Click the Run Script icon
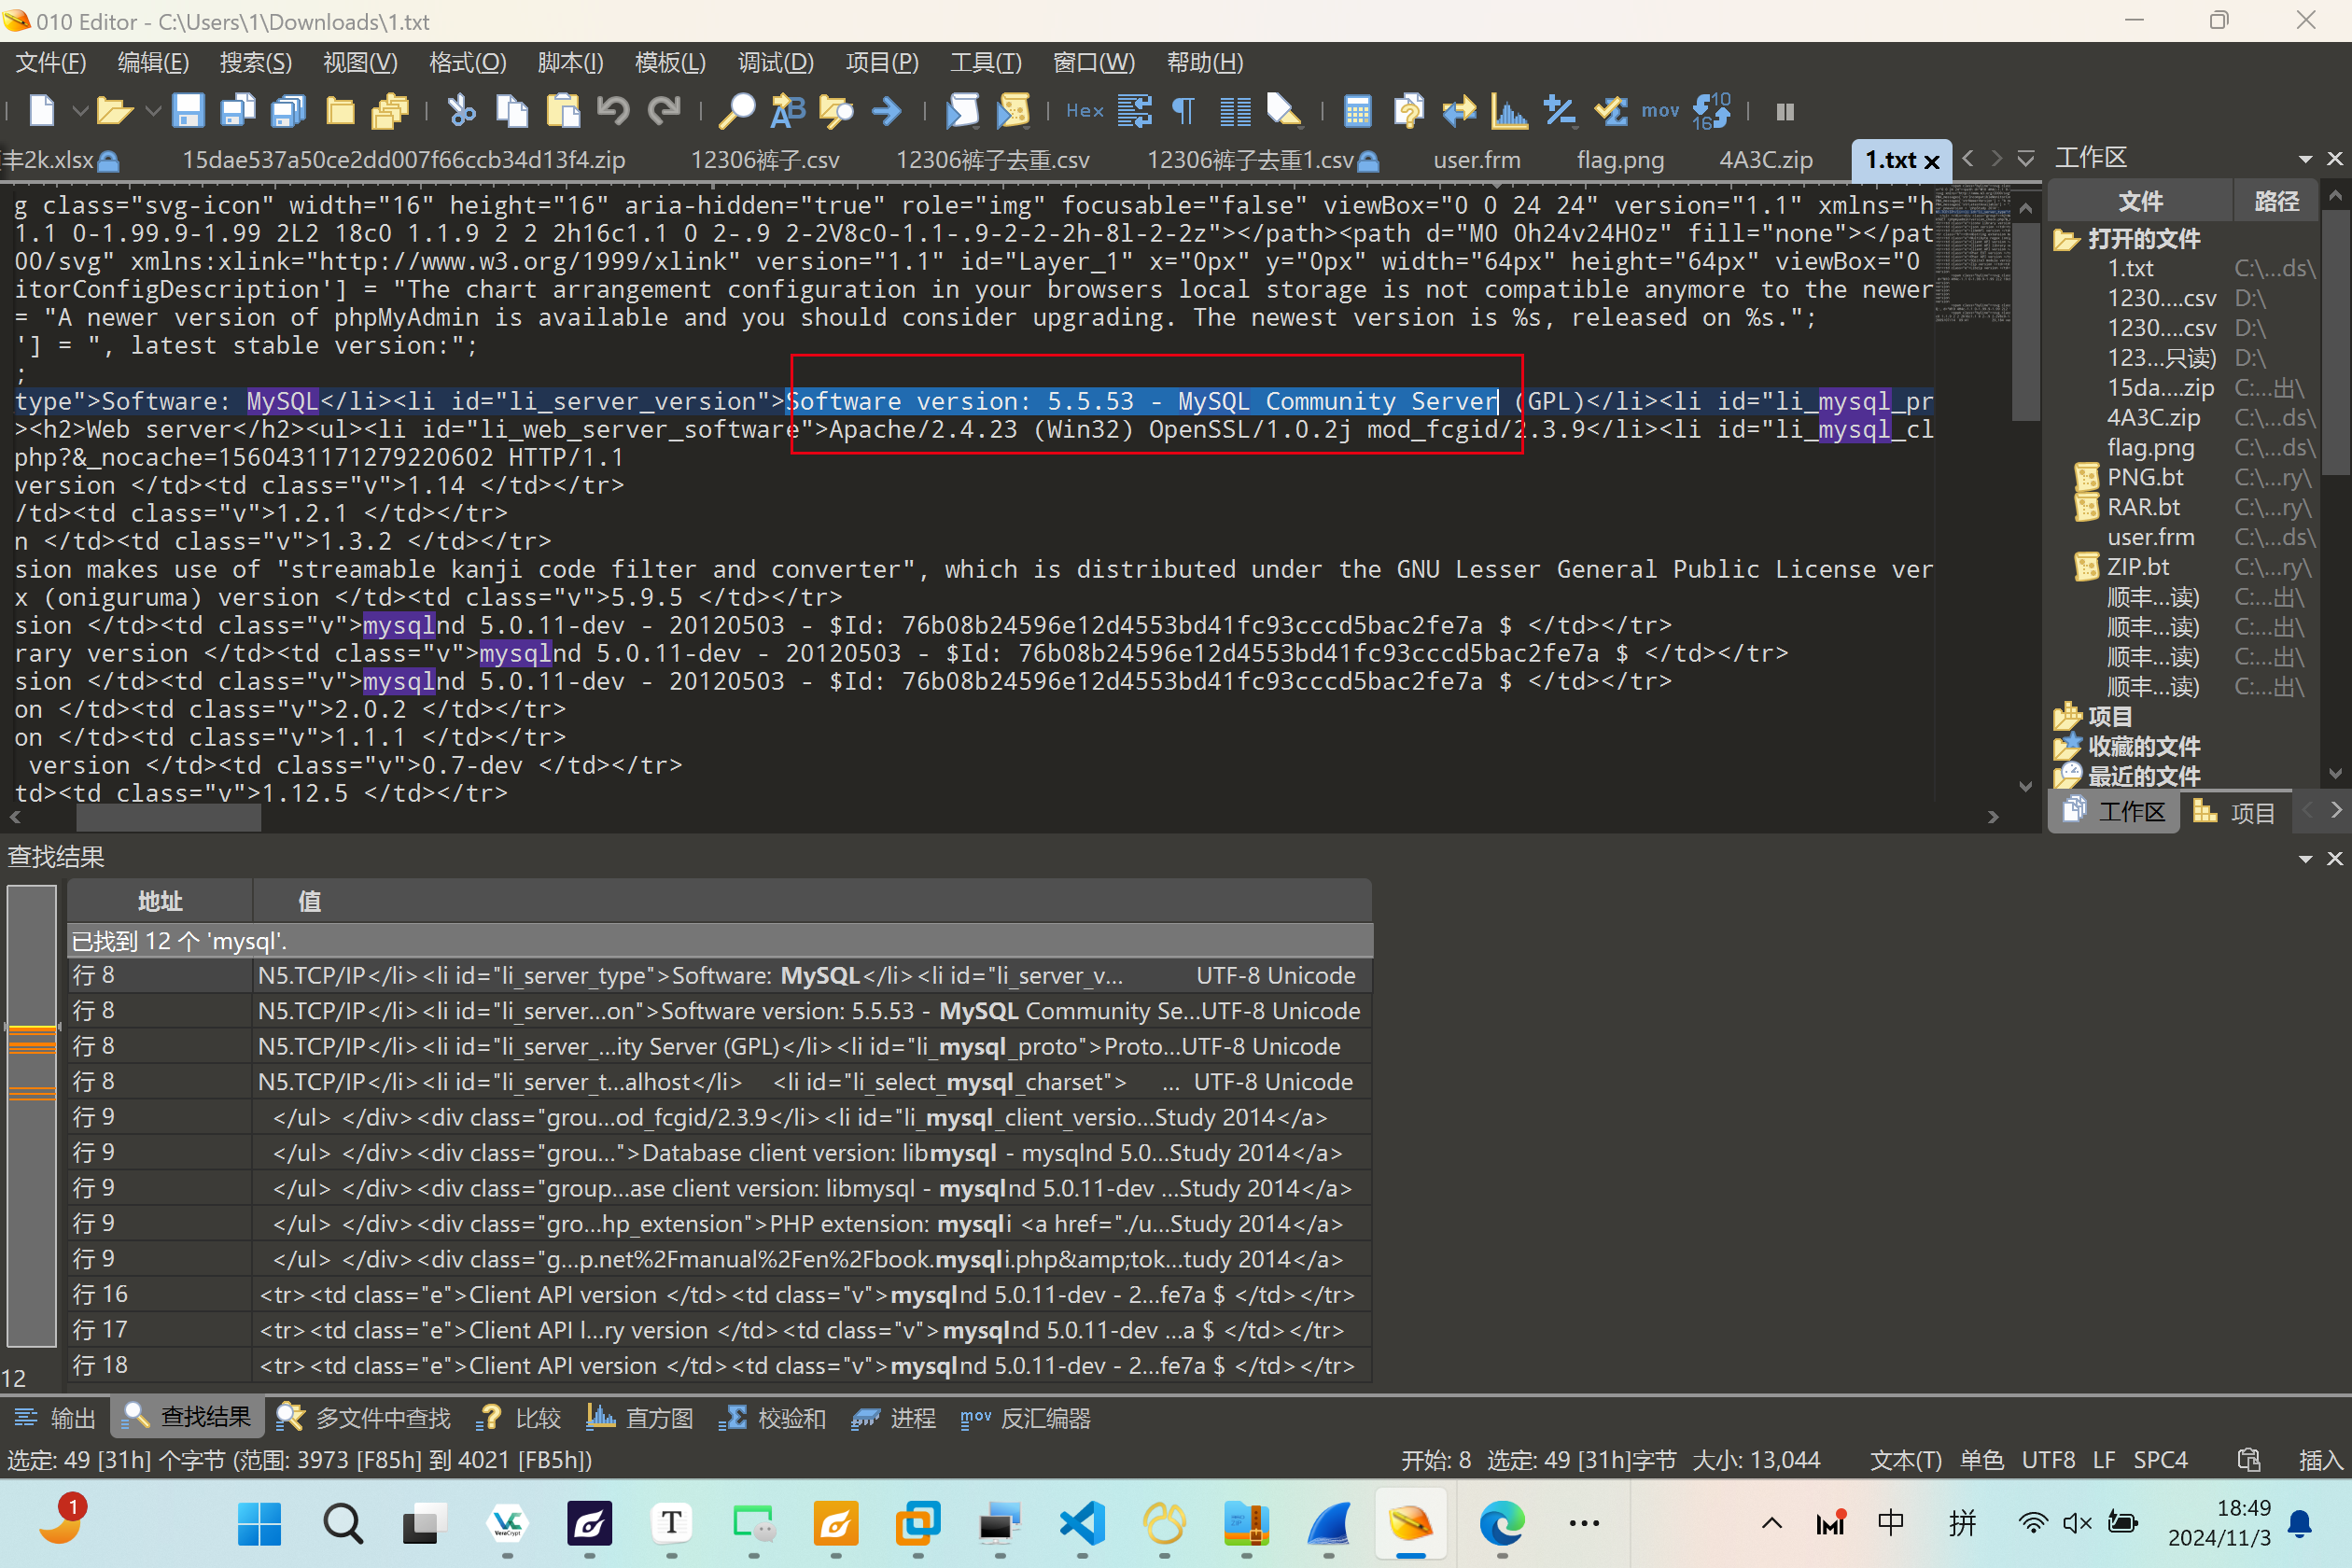 pyautogui.click(x=962, y=111)
